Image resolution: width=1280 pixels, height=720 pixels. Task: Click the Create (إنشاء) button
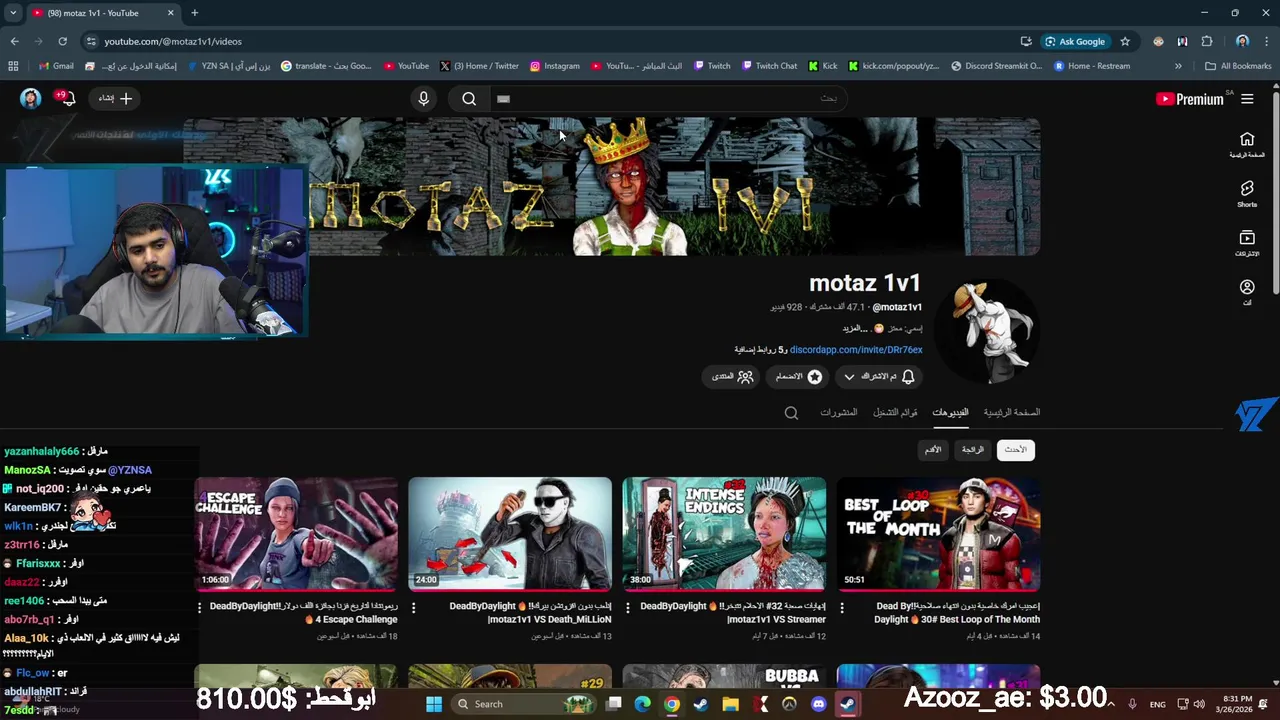(x=115, y=98)
